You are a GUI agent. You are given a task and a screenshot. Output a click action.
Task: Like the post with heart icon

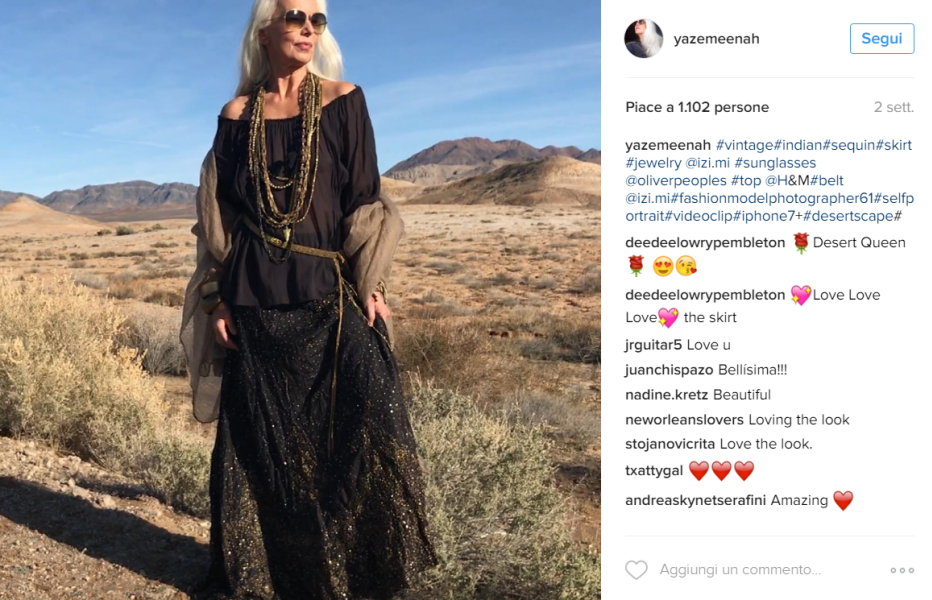click(636, 570)
